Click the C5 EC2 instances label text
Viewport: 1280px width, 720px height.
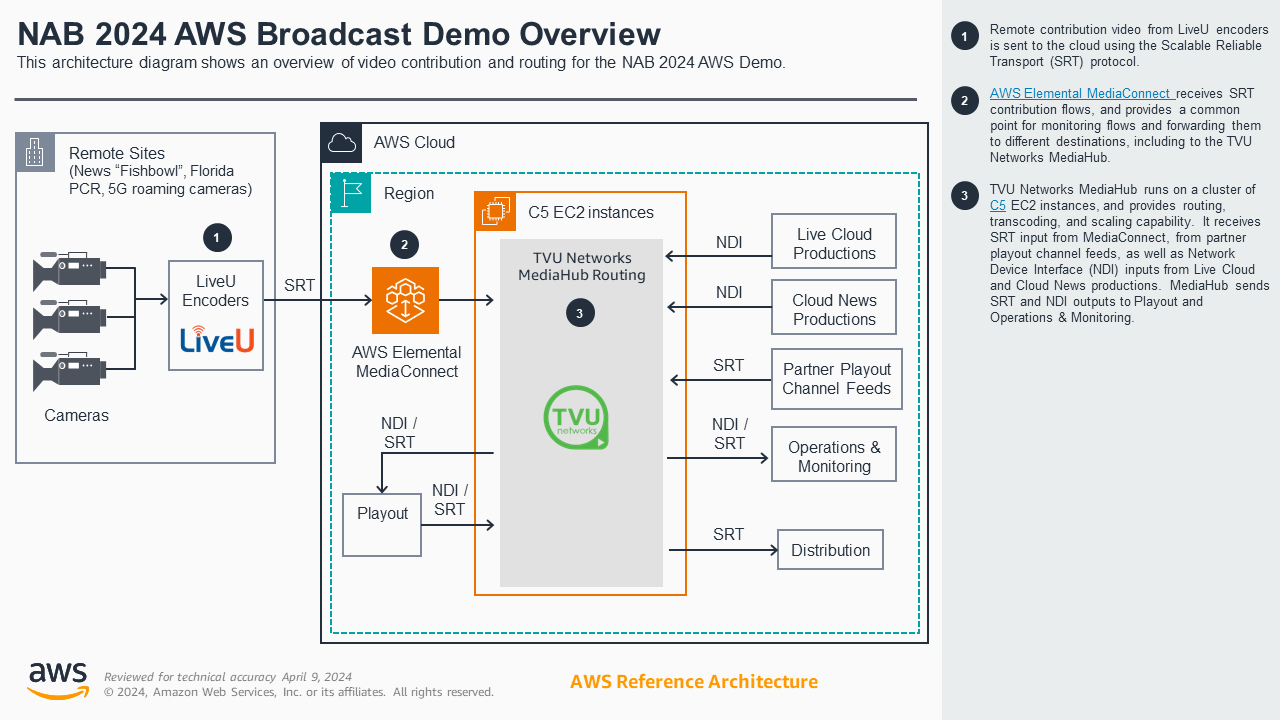591,212
